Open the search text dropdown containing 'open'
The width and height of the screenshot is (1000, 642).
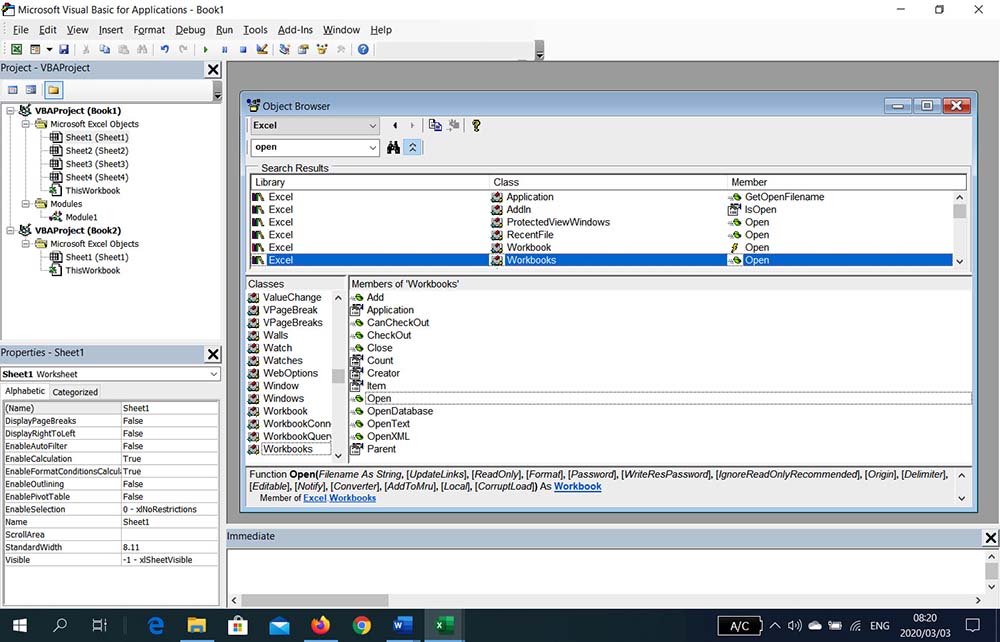pos(372,147)
